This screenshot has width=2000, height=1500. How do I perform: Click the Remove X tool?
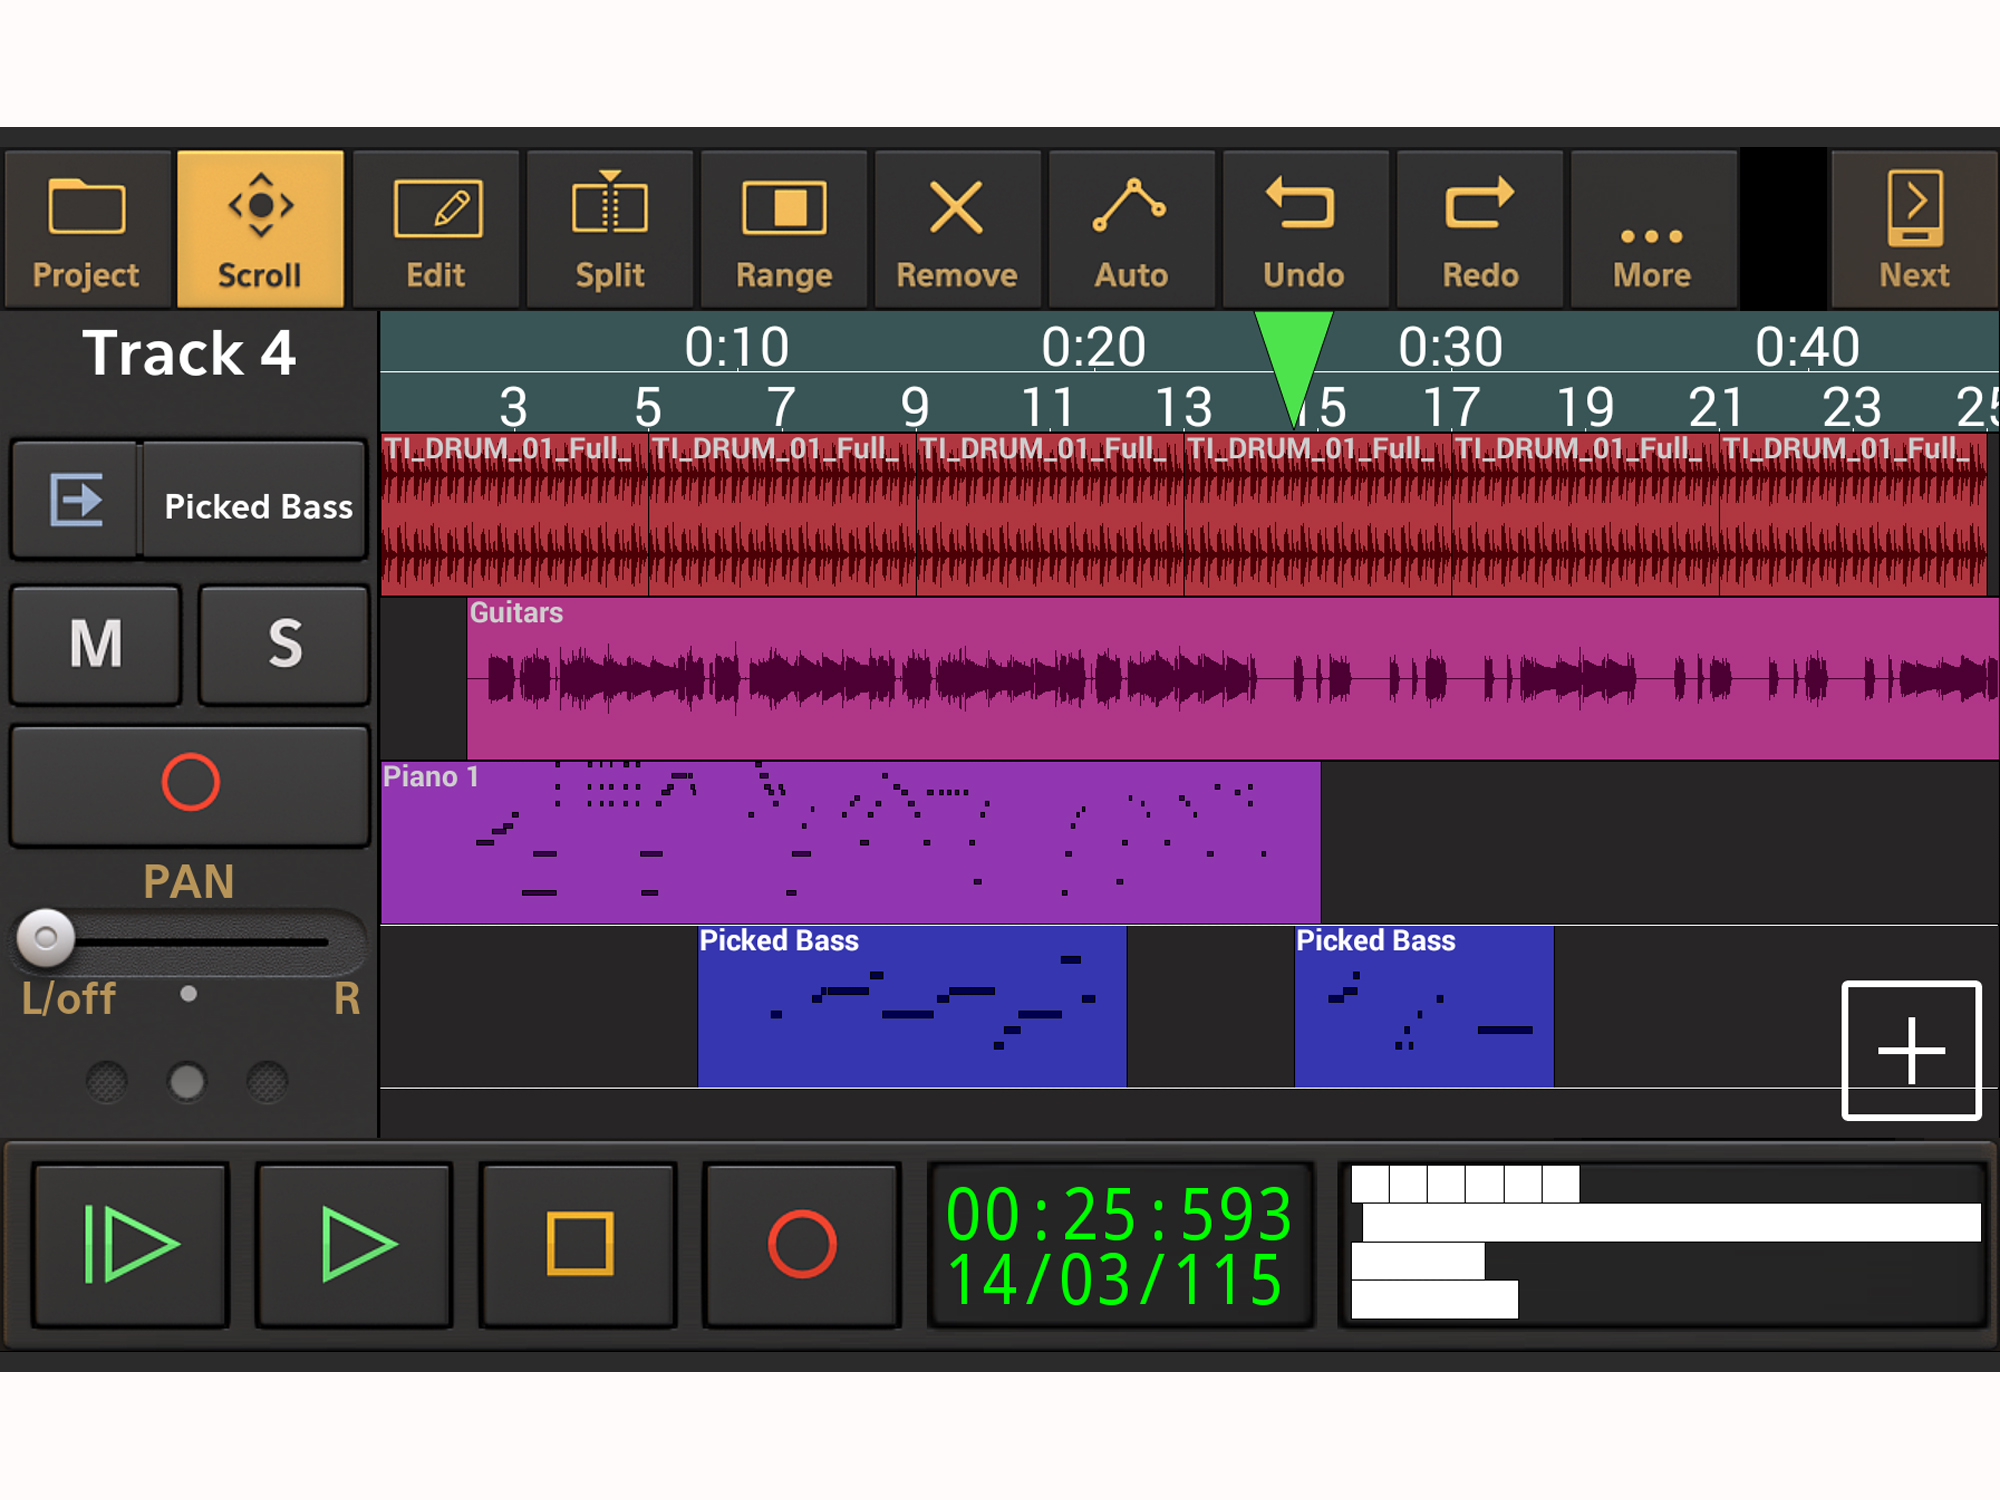[957, 229]
